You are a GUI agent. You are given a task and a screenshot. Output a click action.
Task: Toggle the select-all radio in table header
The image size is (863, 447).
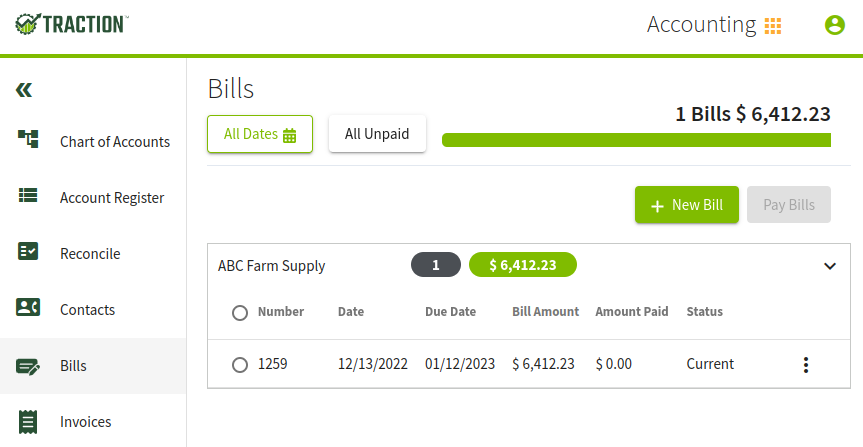[239, 313]
